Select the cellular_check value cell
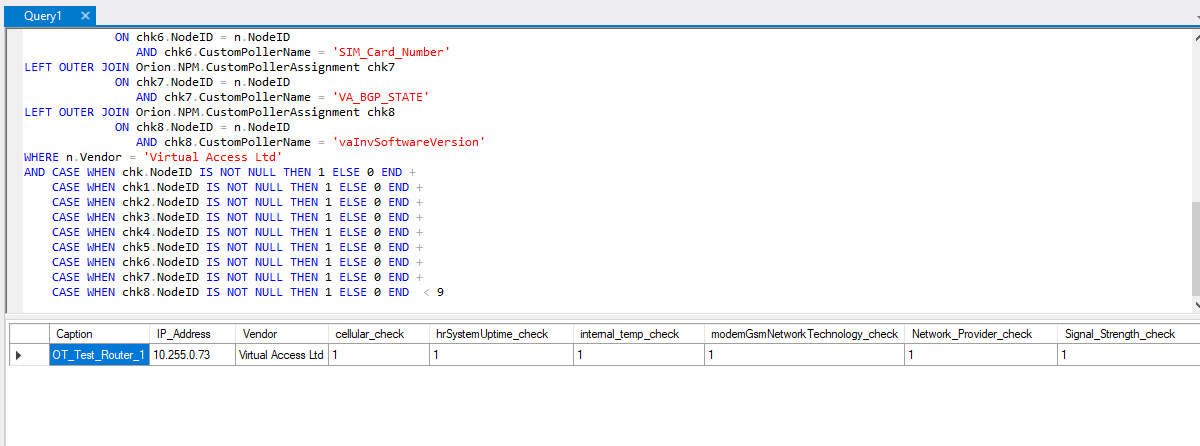This screenshot has height=446, width=1200. 379,354
